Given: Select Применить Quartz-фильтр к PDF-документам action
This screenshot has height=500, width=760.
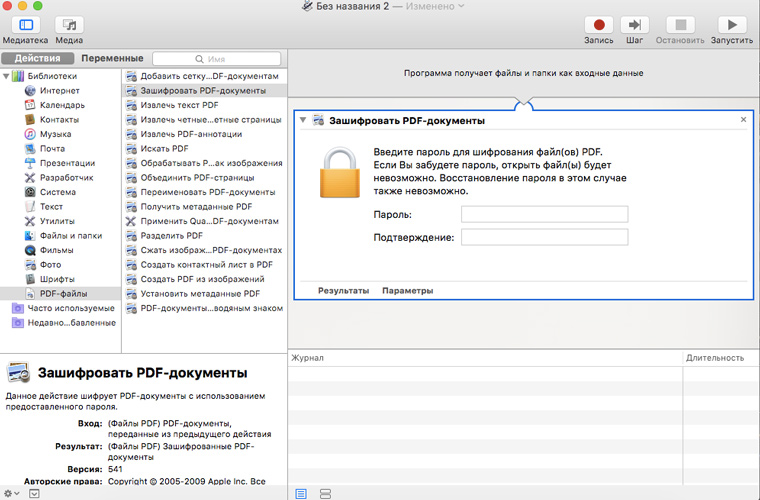Looking at the screenshot, I should coord(205,221).
